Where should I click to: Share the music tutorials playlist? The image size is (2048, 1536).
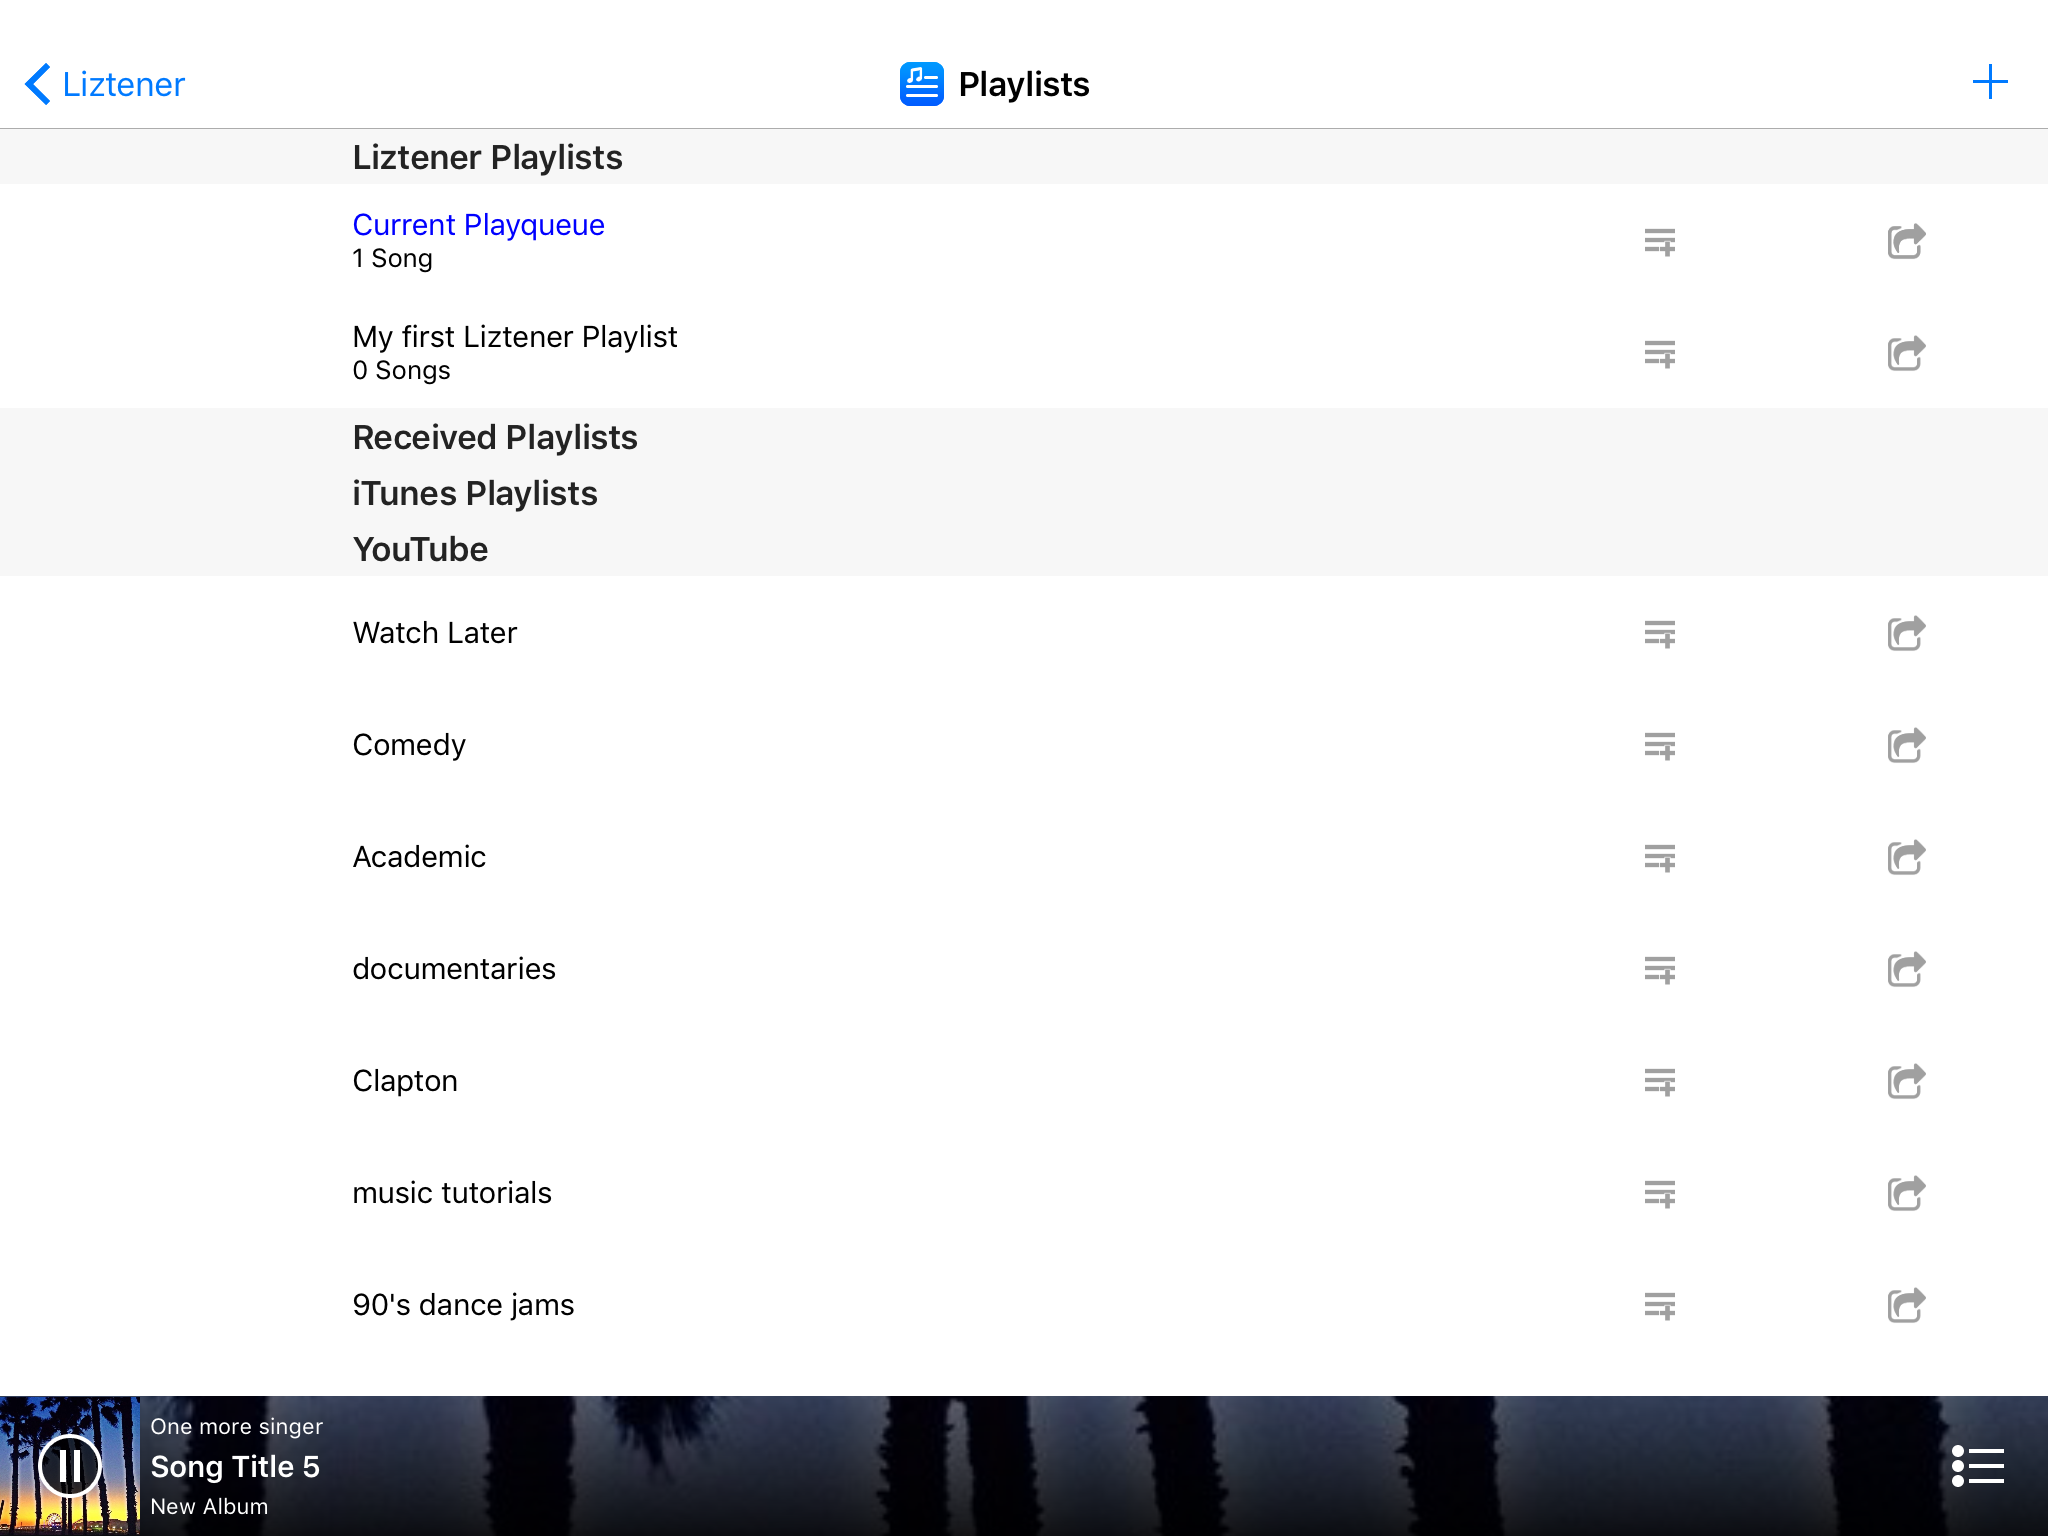[x=1906, y=1193]
